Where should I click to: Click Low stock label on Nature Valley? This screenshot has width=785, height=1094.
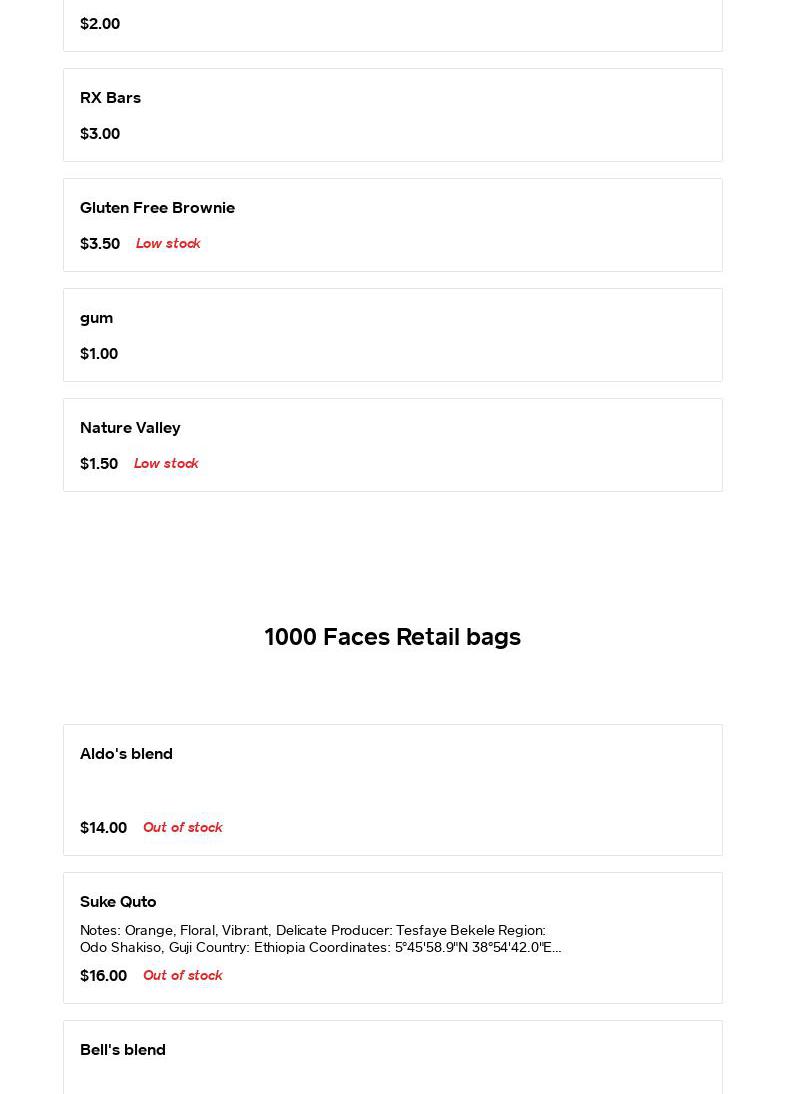pyautogui.click(x=166, y=464)
